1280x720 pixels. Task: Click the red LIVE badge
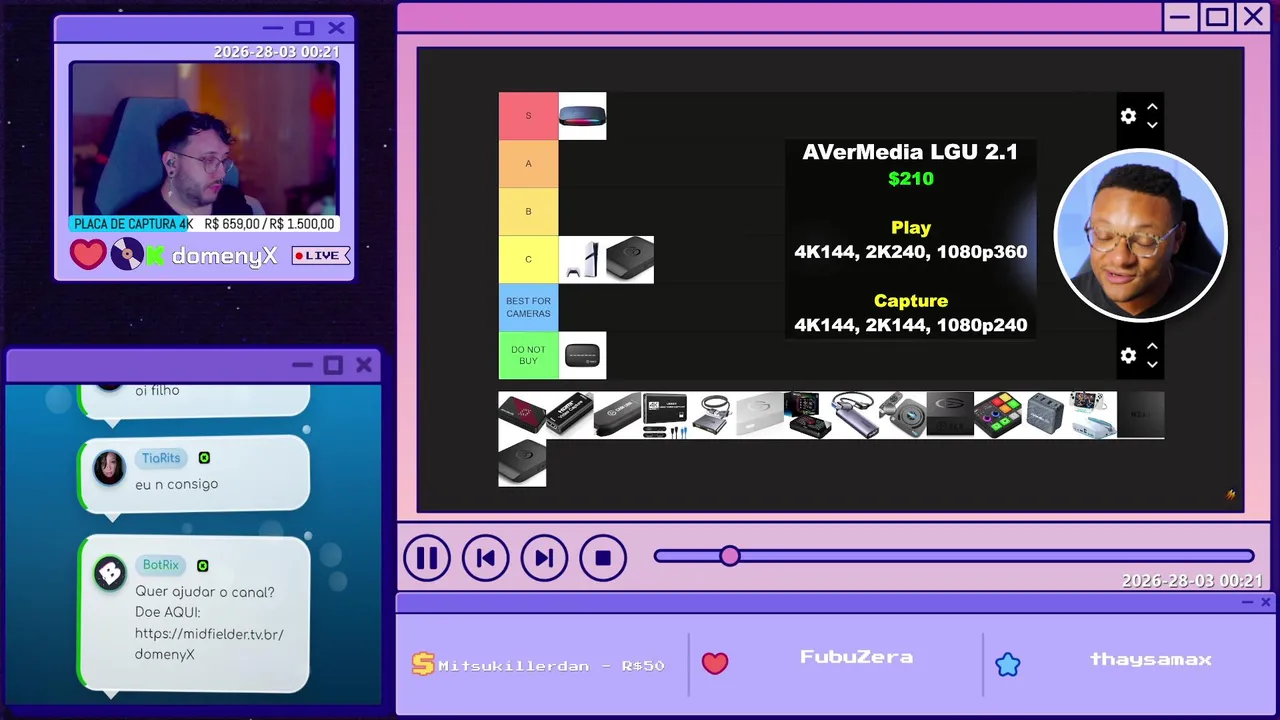[x=321, y=256]
